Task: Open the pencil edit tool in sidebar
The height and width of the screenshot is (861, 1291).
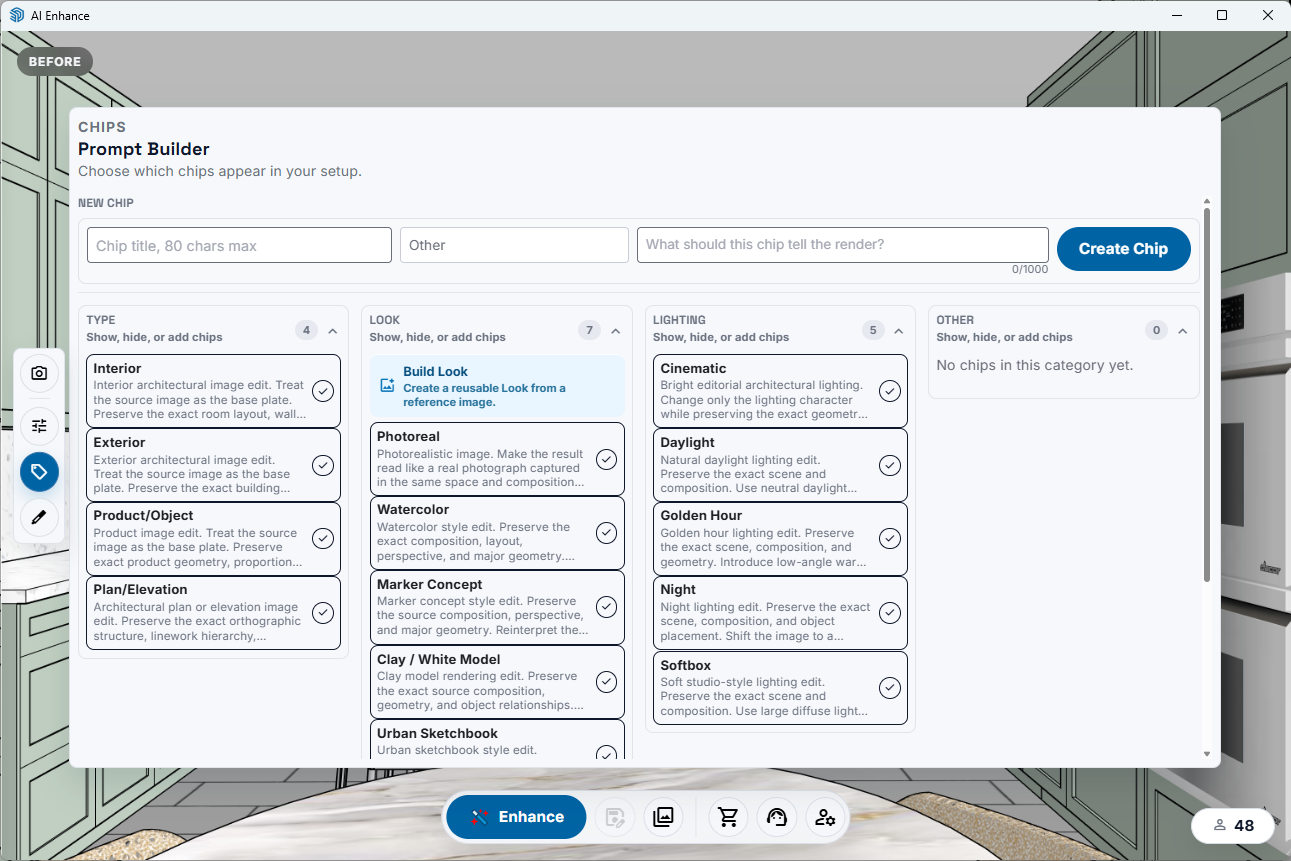Action: coord(39,517)
